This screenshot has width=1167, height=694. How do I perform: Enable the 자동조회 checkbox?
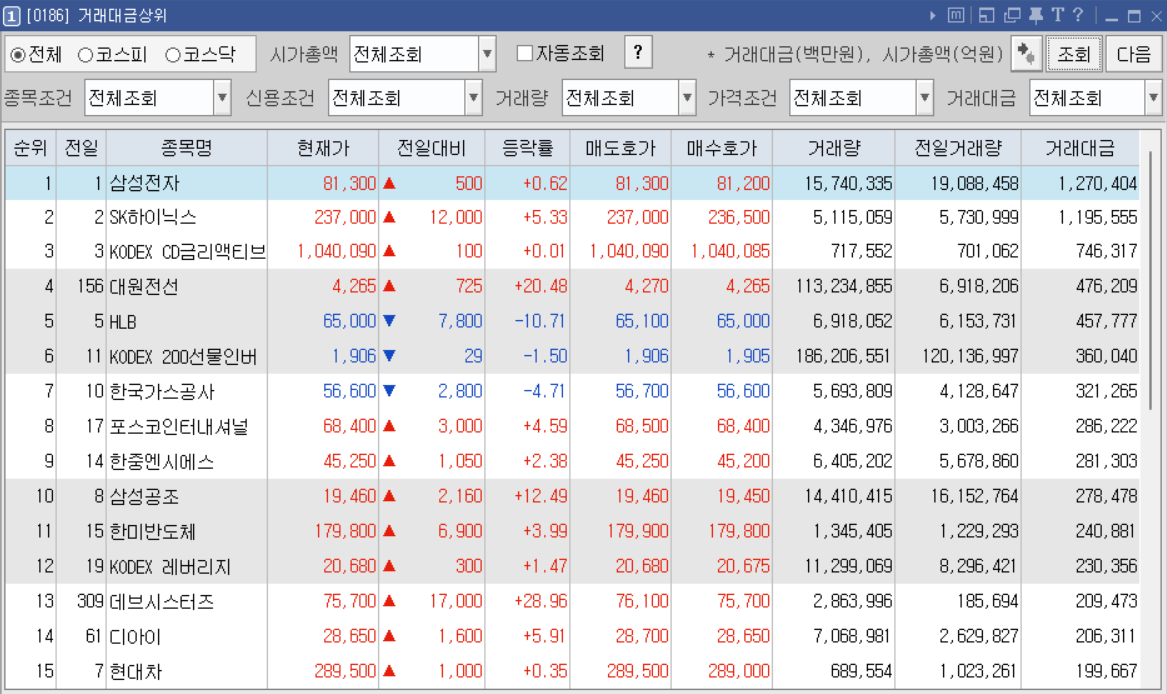tap(525, 53)
